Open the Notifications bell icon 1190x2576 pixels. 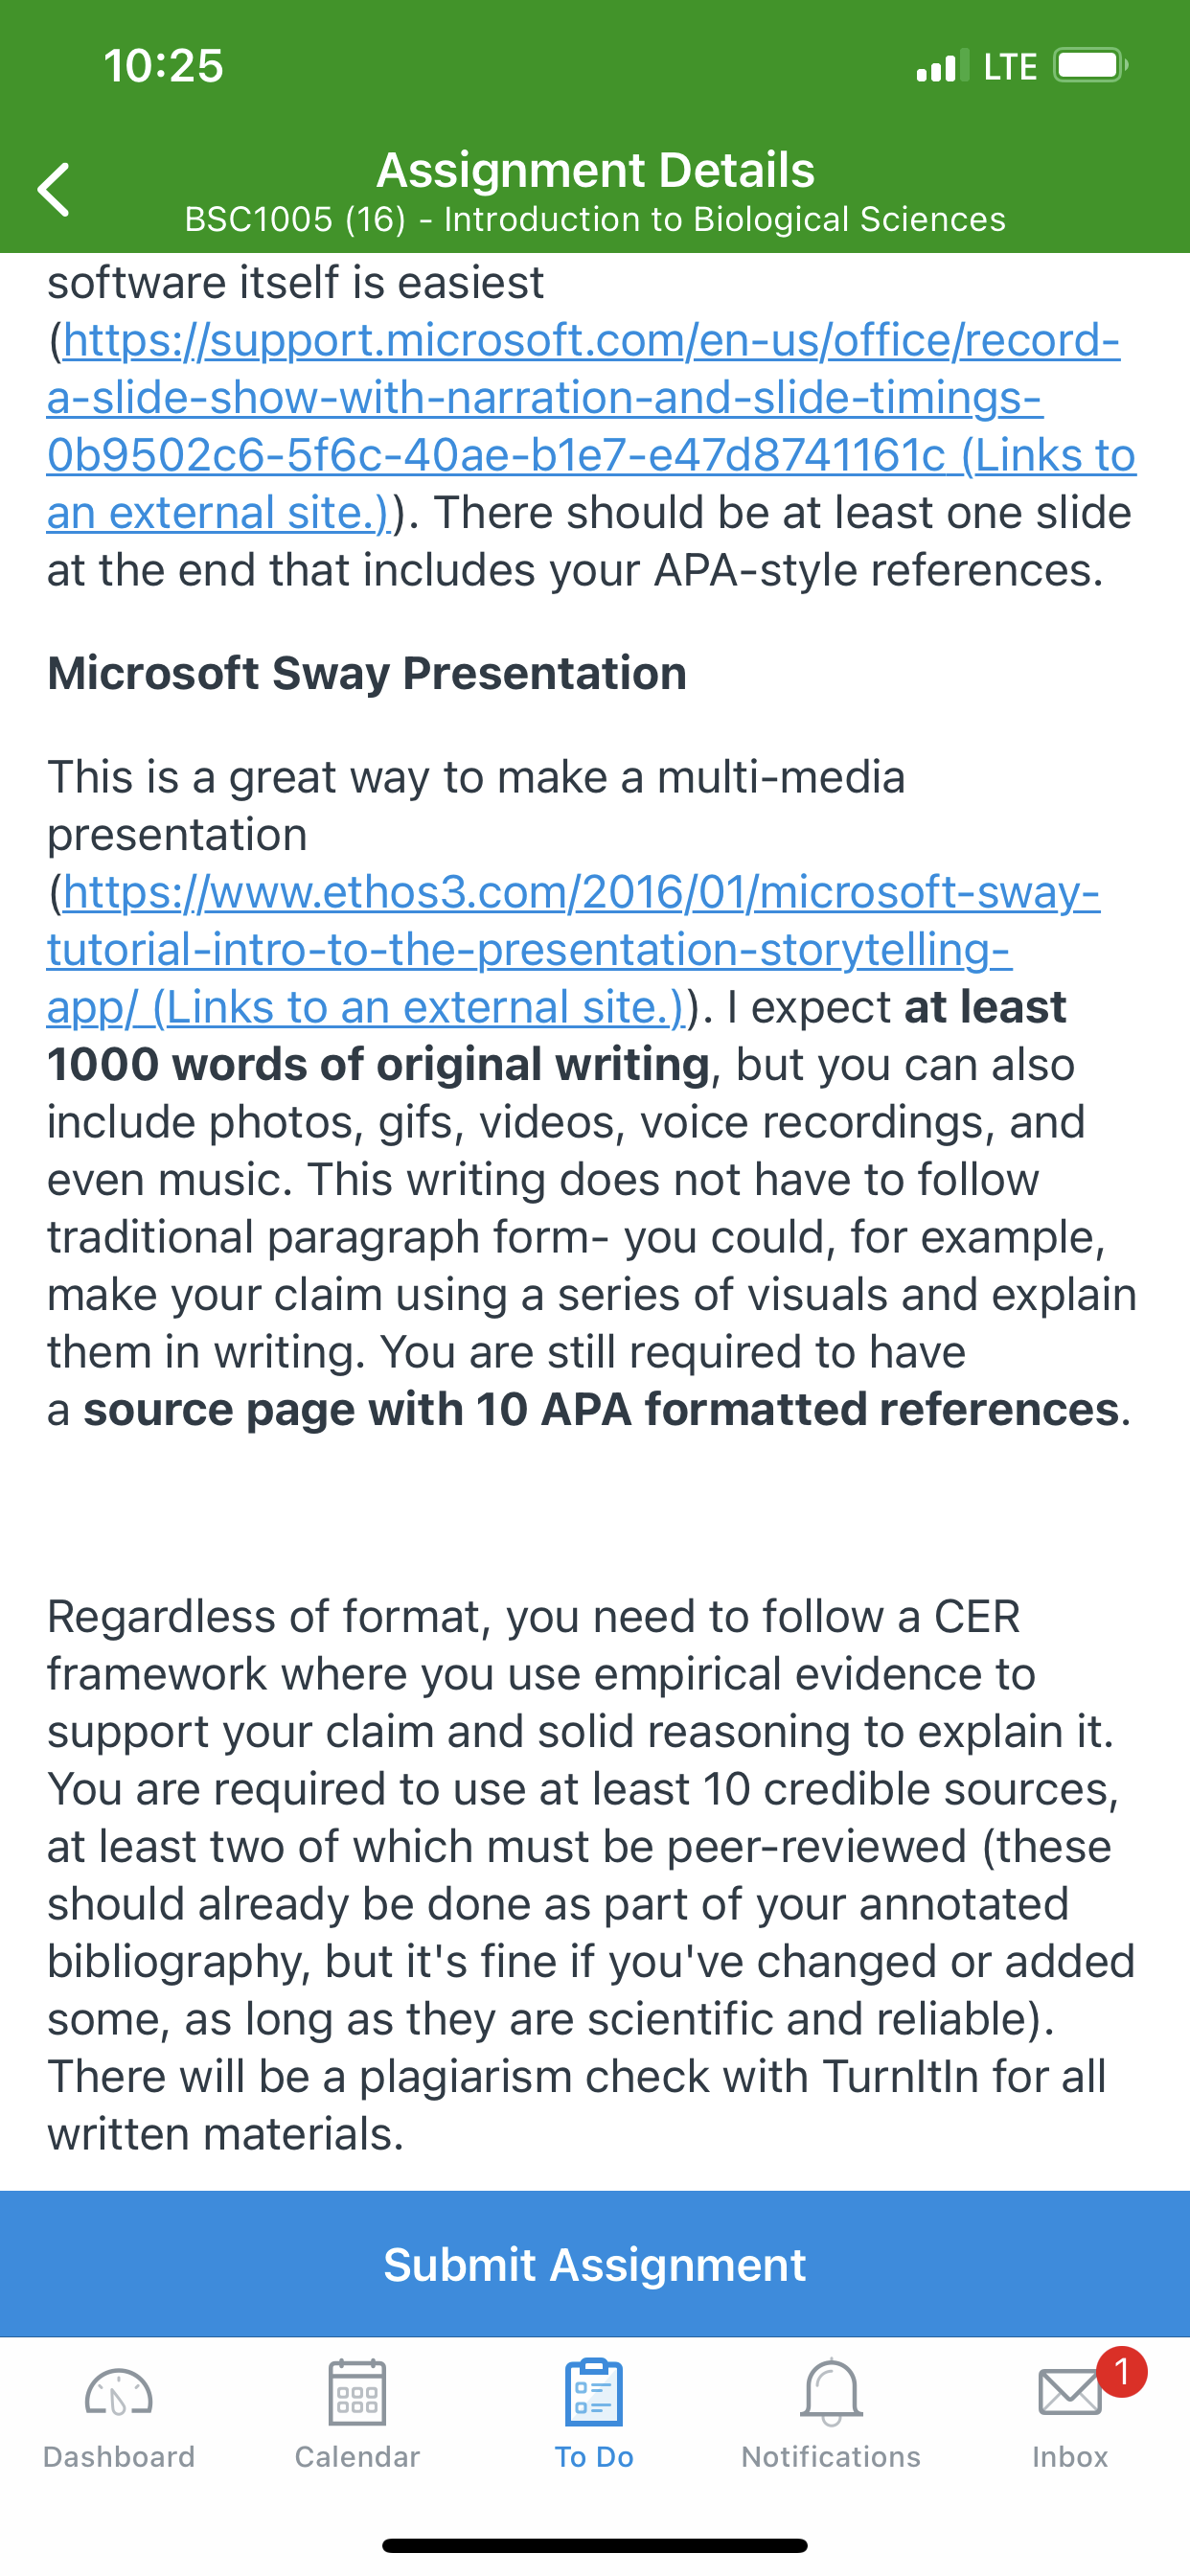pos(831,2392)
